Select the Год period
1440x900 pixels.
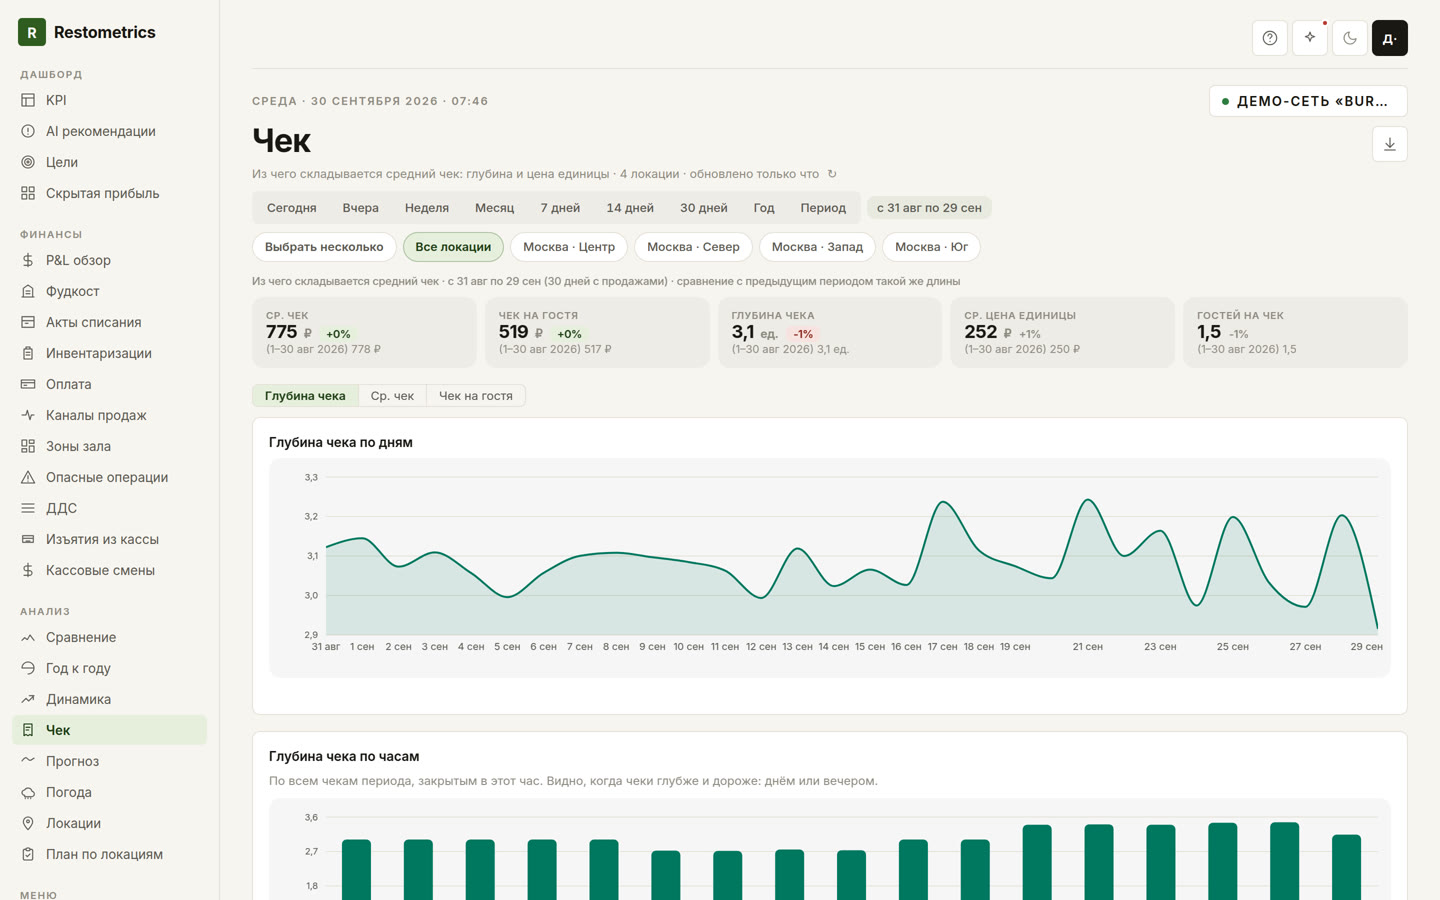[764, 208]
